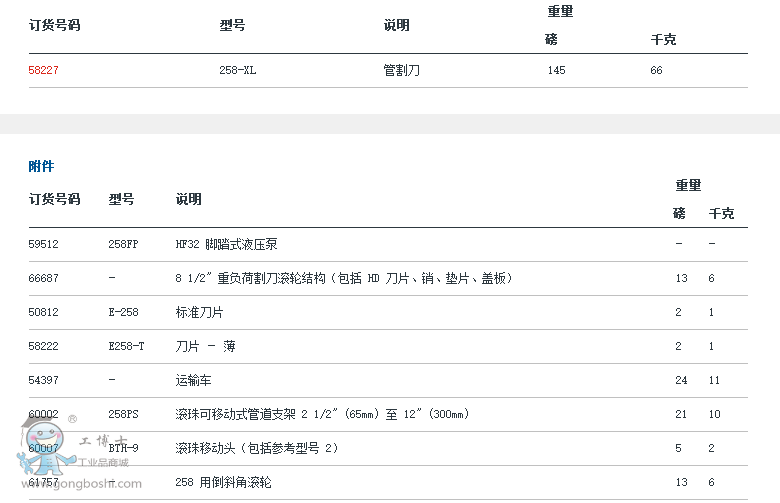780x503 pixels.
Task: Select the 258 用倒斜角滚轮 description
Action: pyautogui.click(x=225, y=483)
